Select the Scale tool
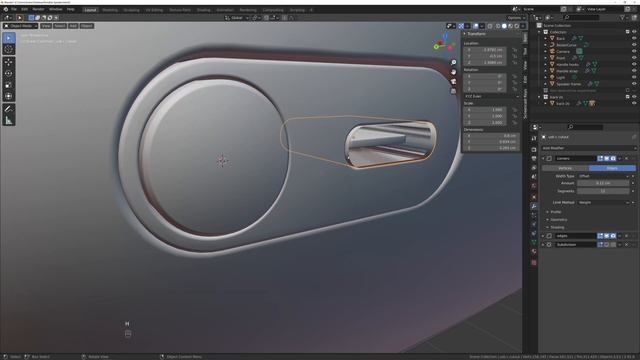 [9, 85]
